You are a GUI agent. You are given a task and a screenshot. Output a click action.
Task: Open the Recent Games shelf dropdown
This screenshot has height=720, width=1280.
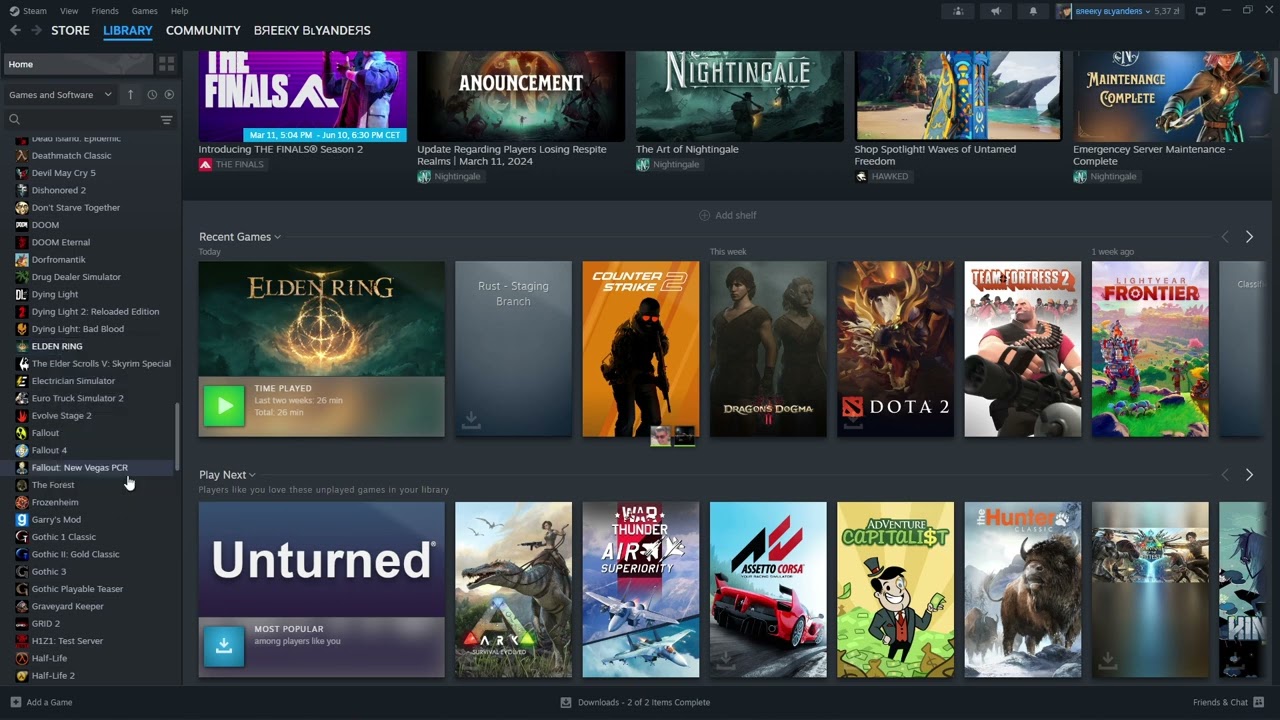240,237
